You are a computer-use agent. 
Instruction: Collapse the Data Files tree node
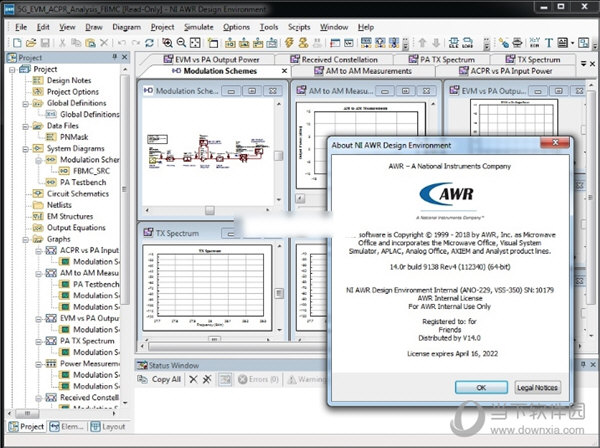(26, 126)
